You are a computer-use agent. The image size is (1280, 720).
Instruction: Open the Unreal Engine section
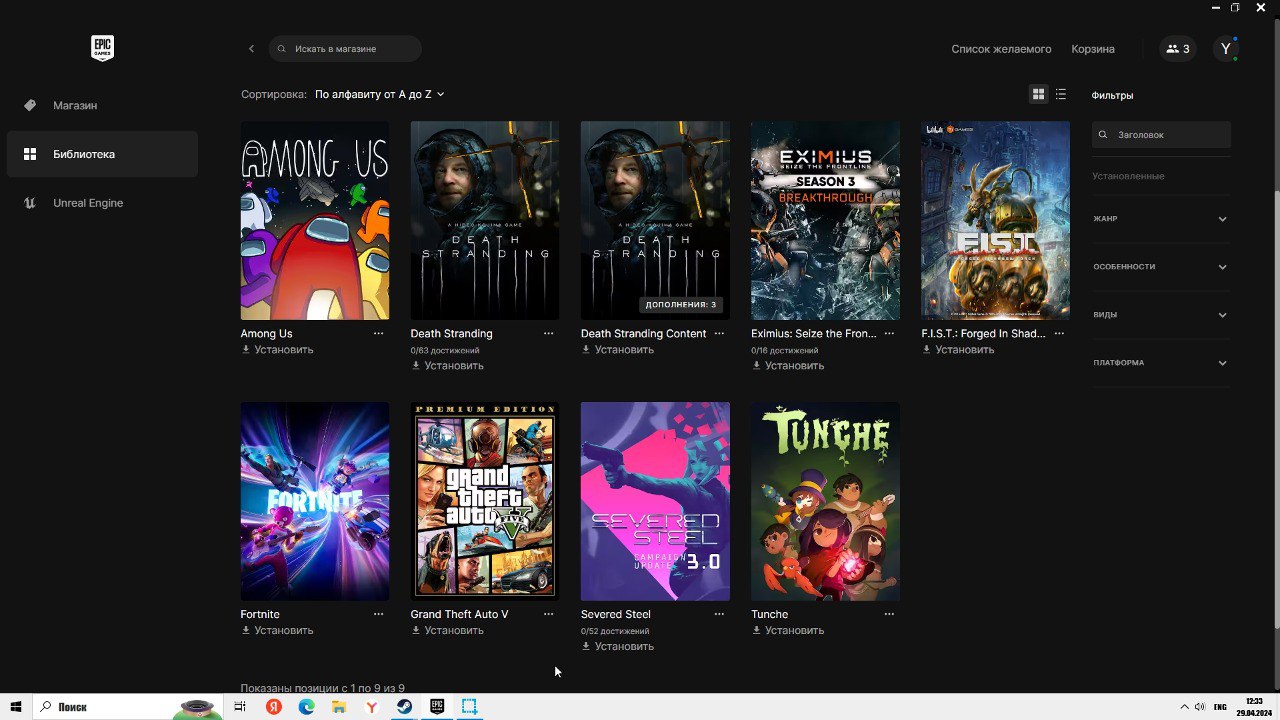pyautogui.click(x=102, y=203)
